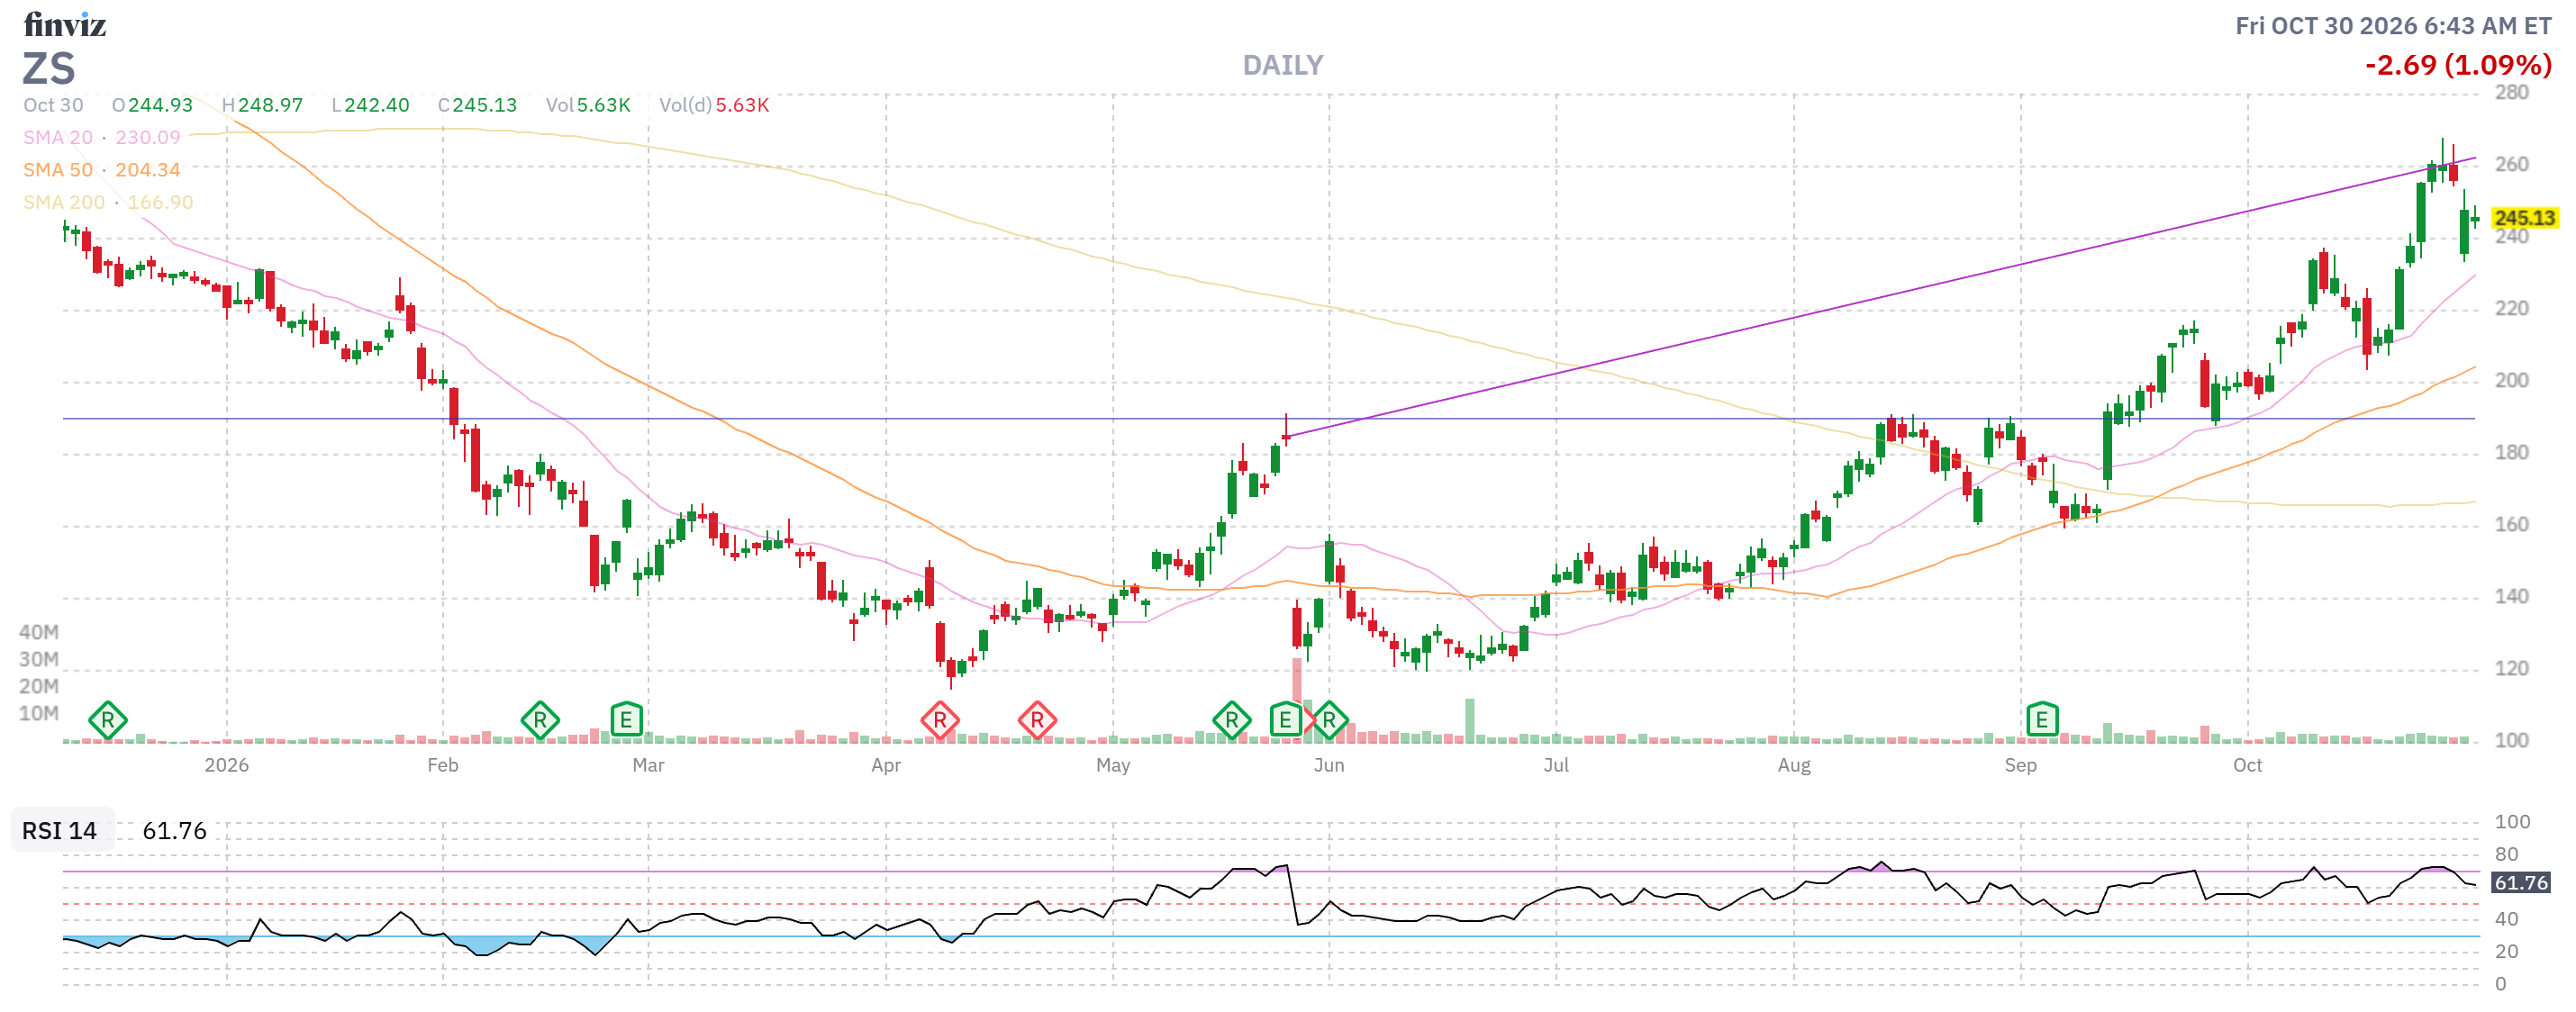Click the high price 248.97
2576x1012 pixels.
tap(270, 105)
